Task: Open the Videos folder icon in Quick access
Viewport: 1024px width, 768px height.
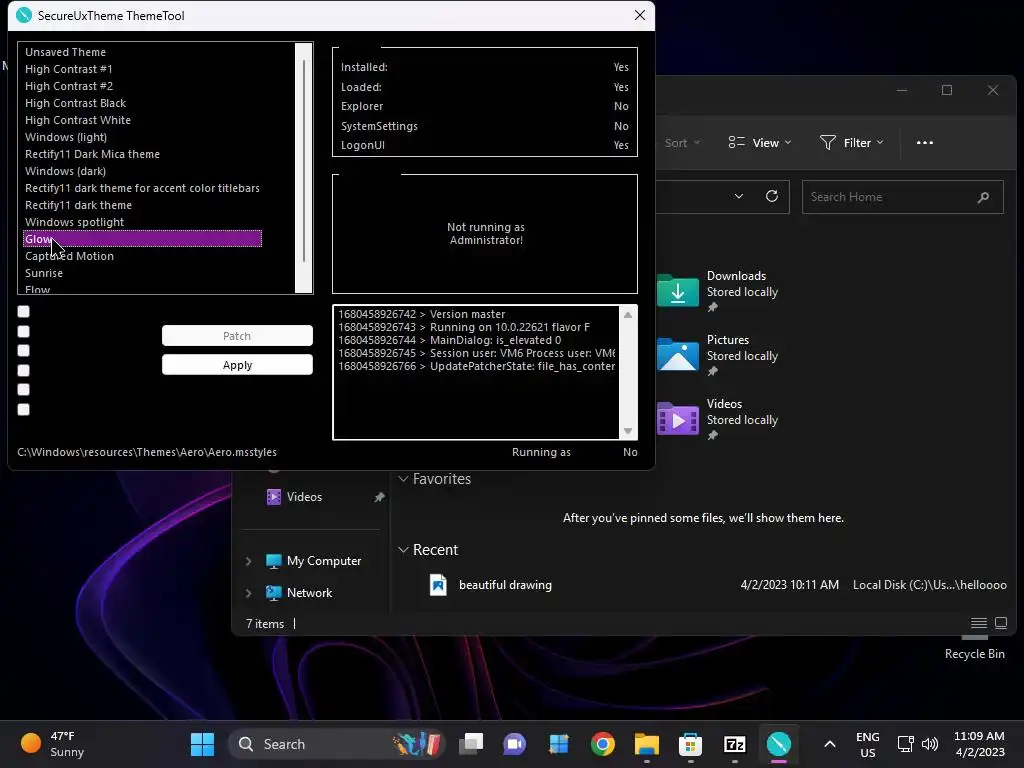Action: (678, 419)
